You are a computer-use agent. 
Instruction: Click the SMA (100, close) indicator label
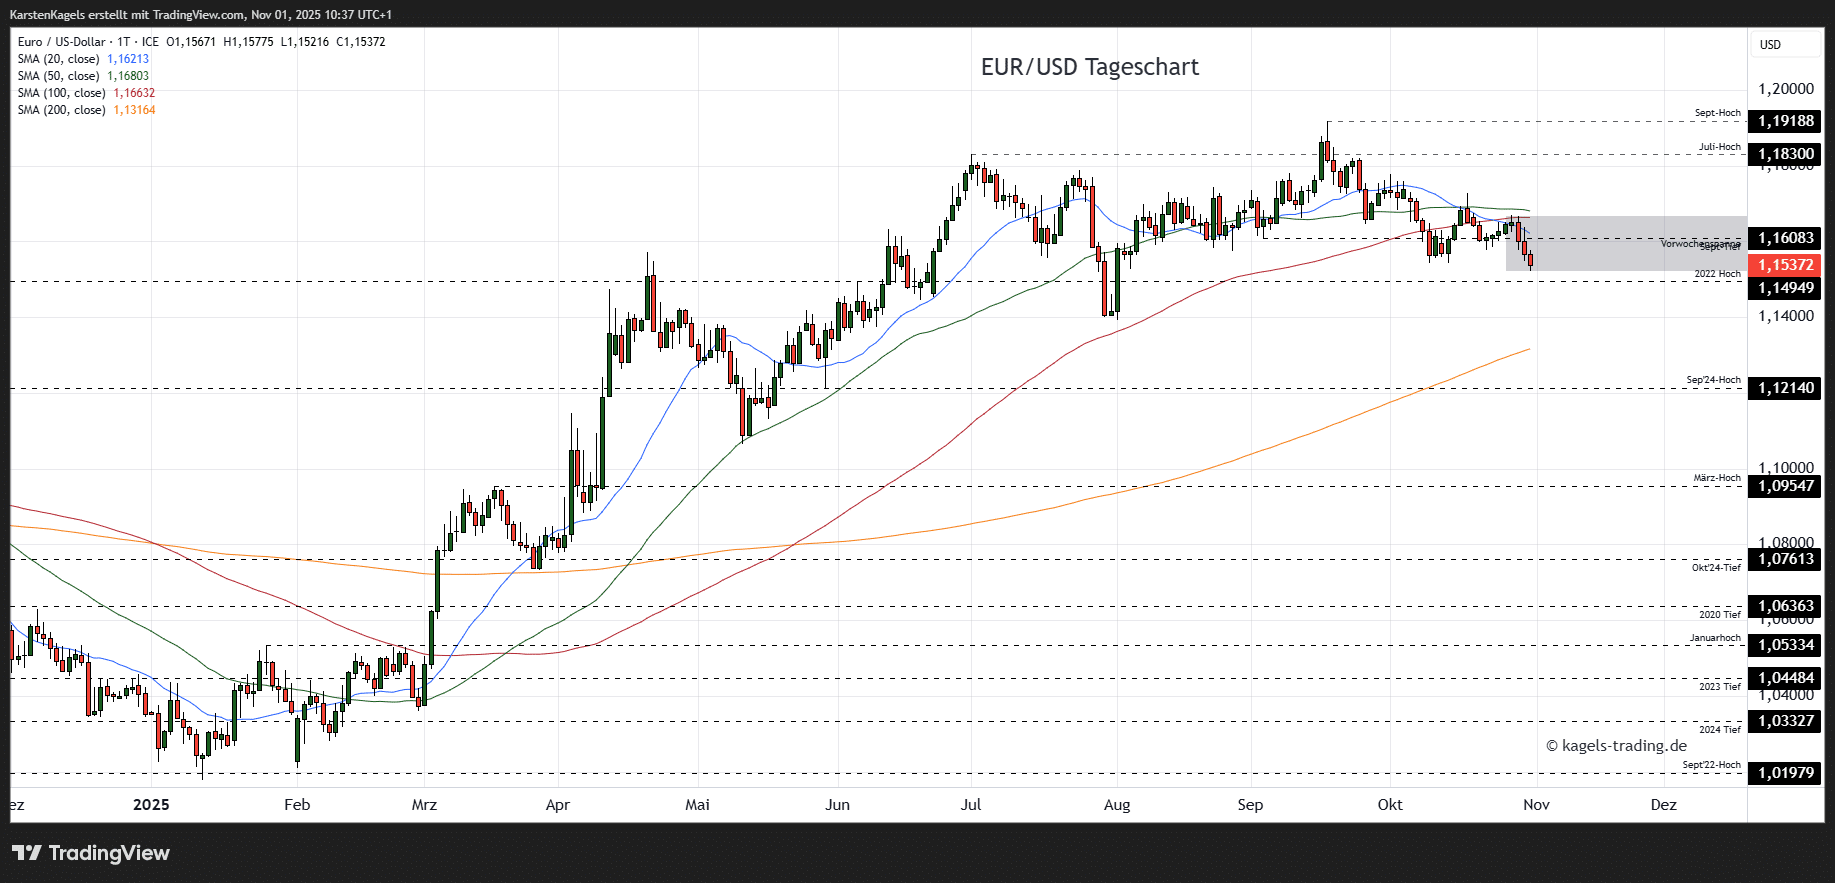(x=61, y=93)
